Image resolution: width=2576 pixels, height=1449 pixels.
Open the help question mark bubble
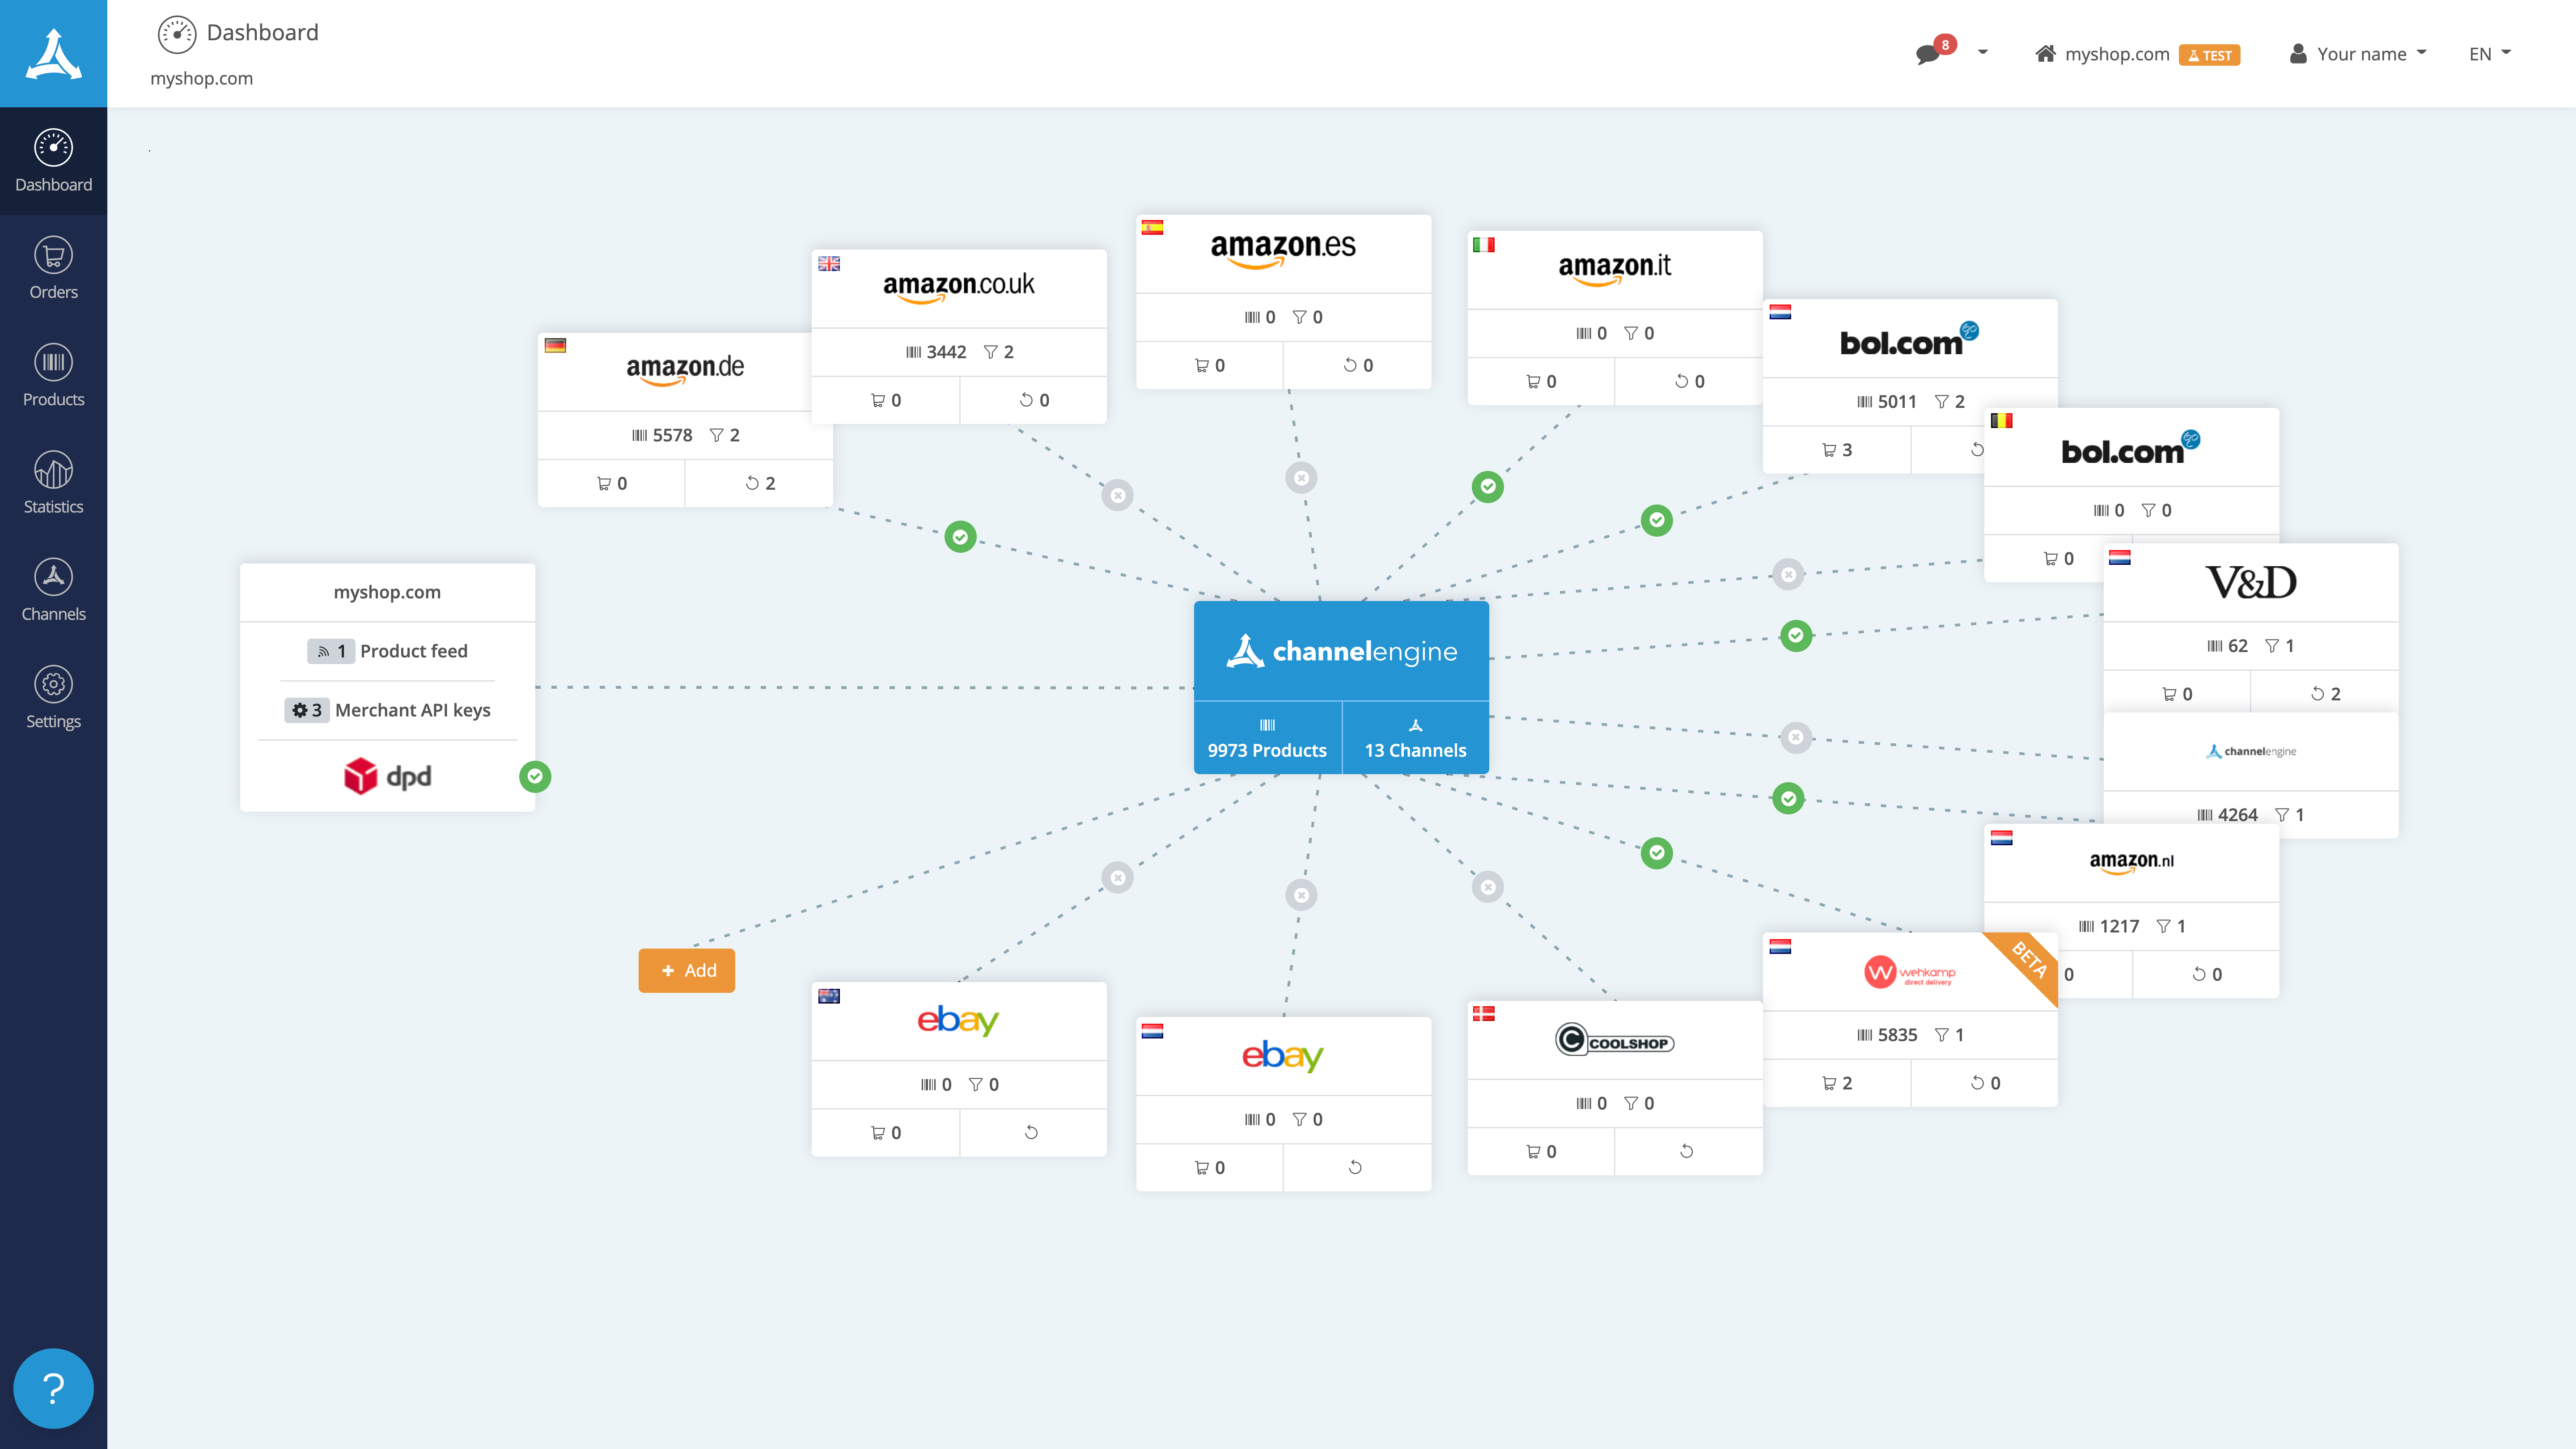[53, 1388]
